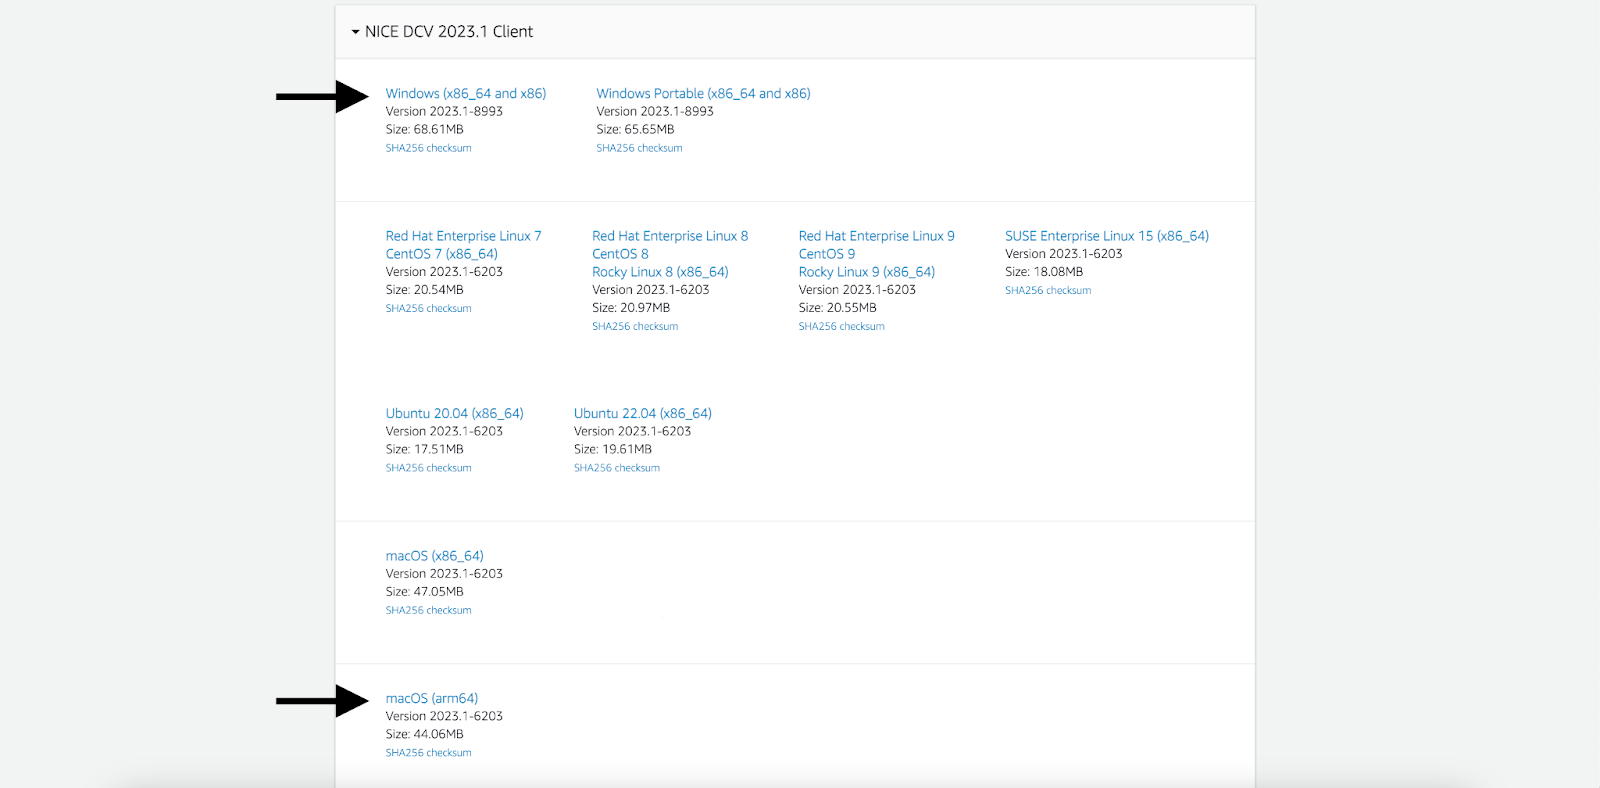Select the text 'Size: 19.61MB'
The height and width of the screenshot is (788, 1600).
[613, 450]
